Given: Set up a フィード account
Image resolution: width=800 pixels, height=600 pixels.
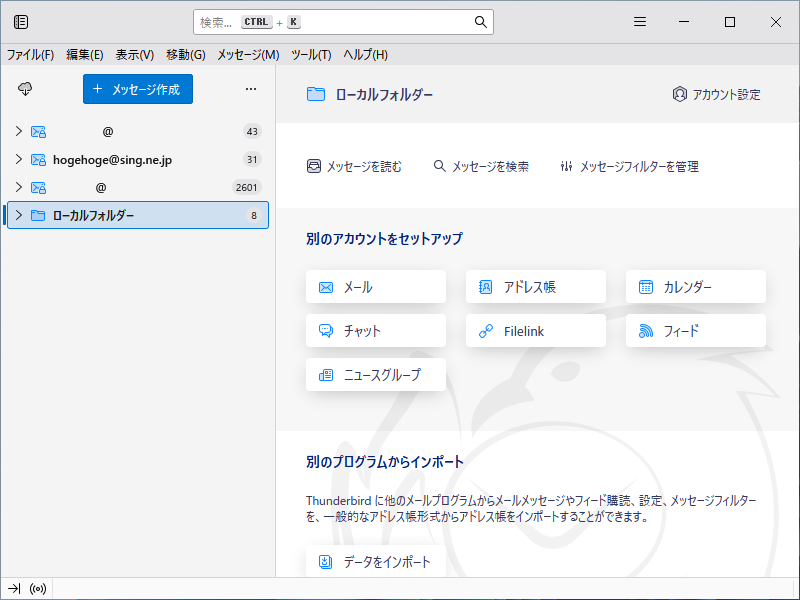Looking at the screenshot, I should pos(696,331).
